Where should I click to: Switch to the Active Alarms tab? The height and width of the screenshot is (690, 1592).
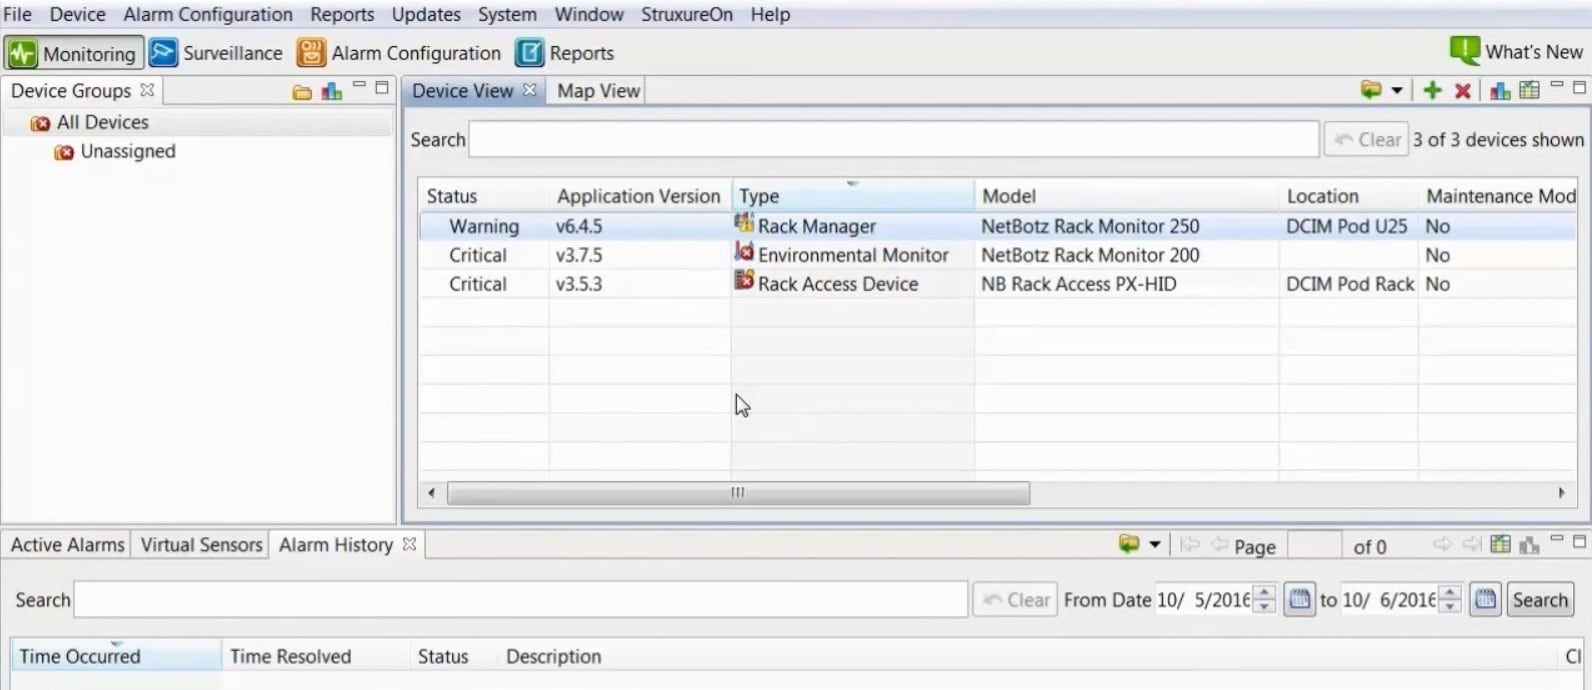(x=67, y=545)
